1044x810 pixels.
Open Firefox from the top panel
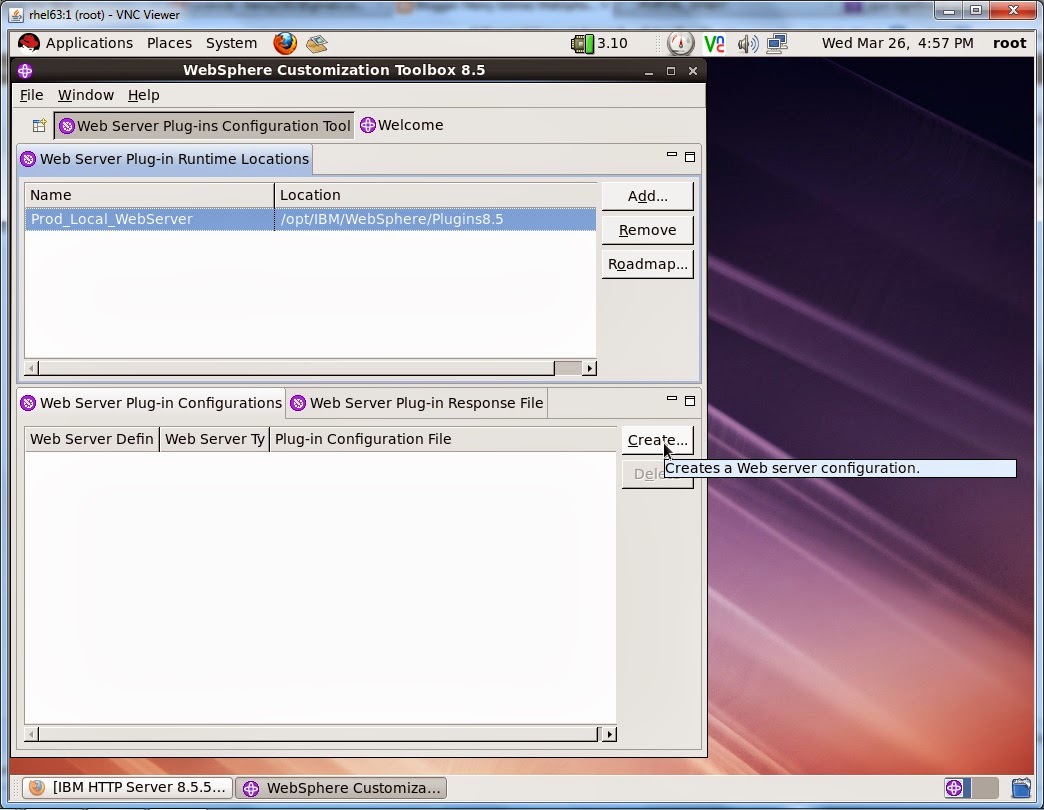tap(284, 43)
